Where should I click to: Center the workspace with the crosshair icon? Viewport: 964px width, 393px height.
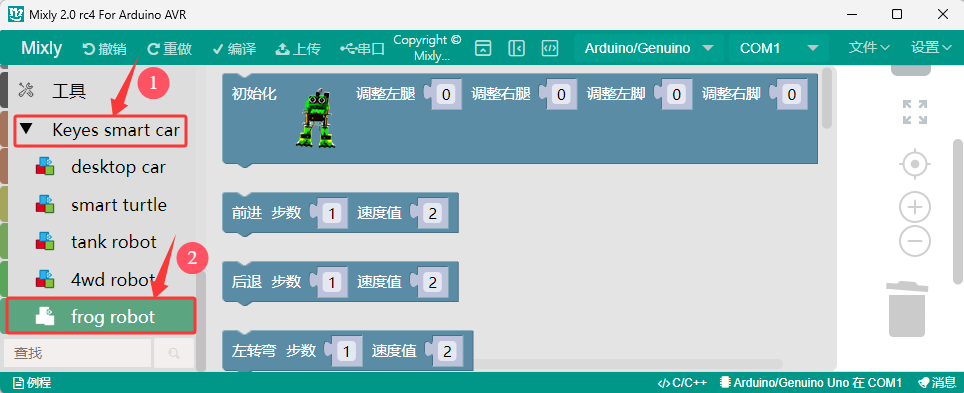coord(915,164)
